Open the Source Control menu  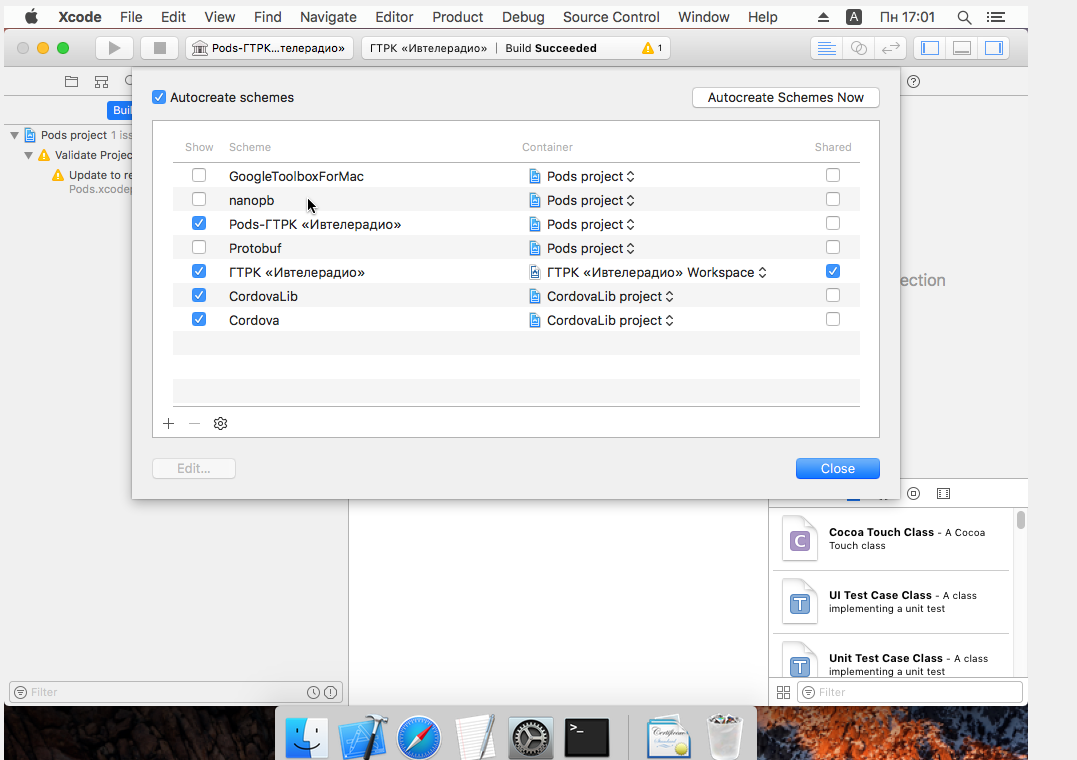tap(610, 16)
